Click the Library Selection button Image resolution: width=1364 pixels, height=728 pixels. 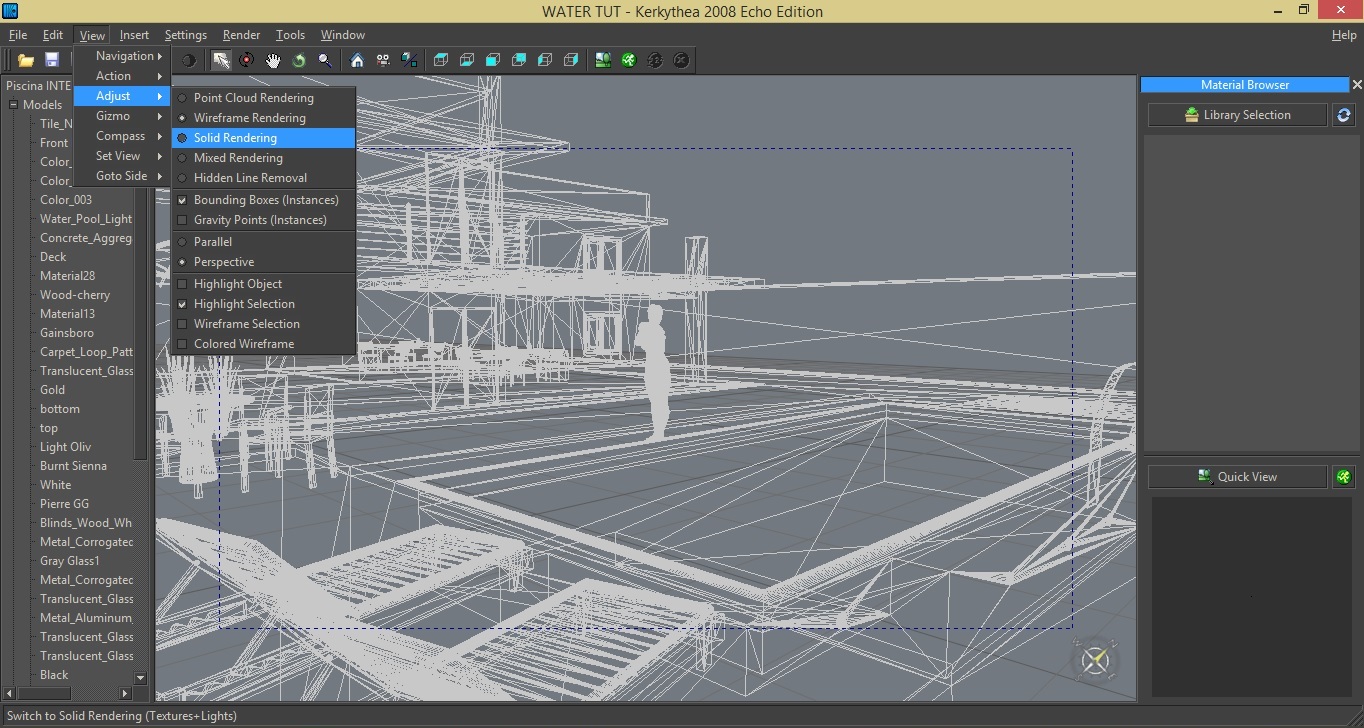[x=1236, y=114]
